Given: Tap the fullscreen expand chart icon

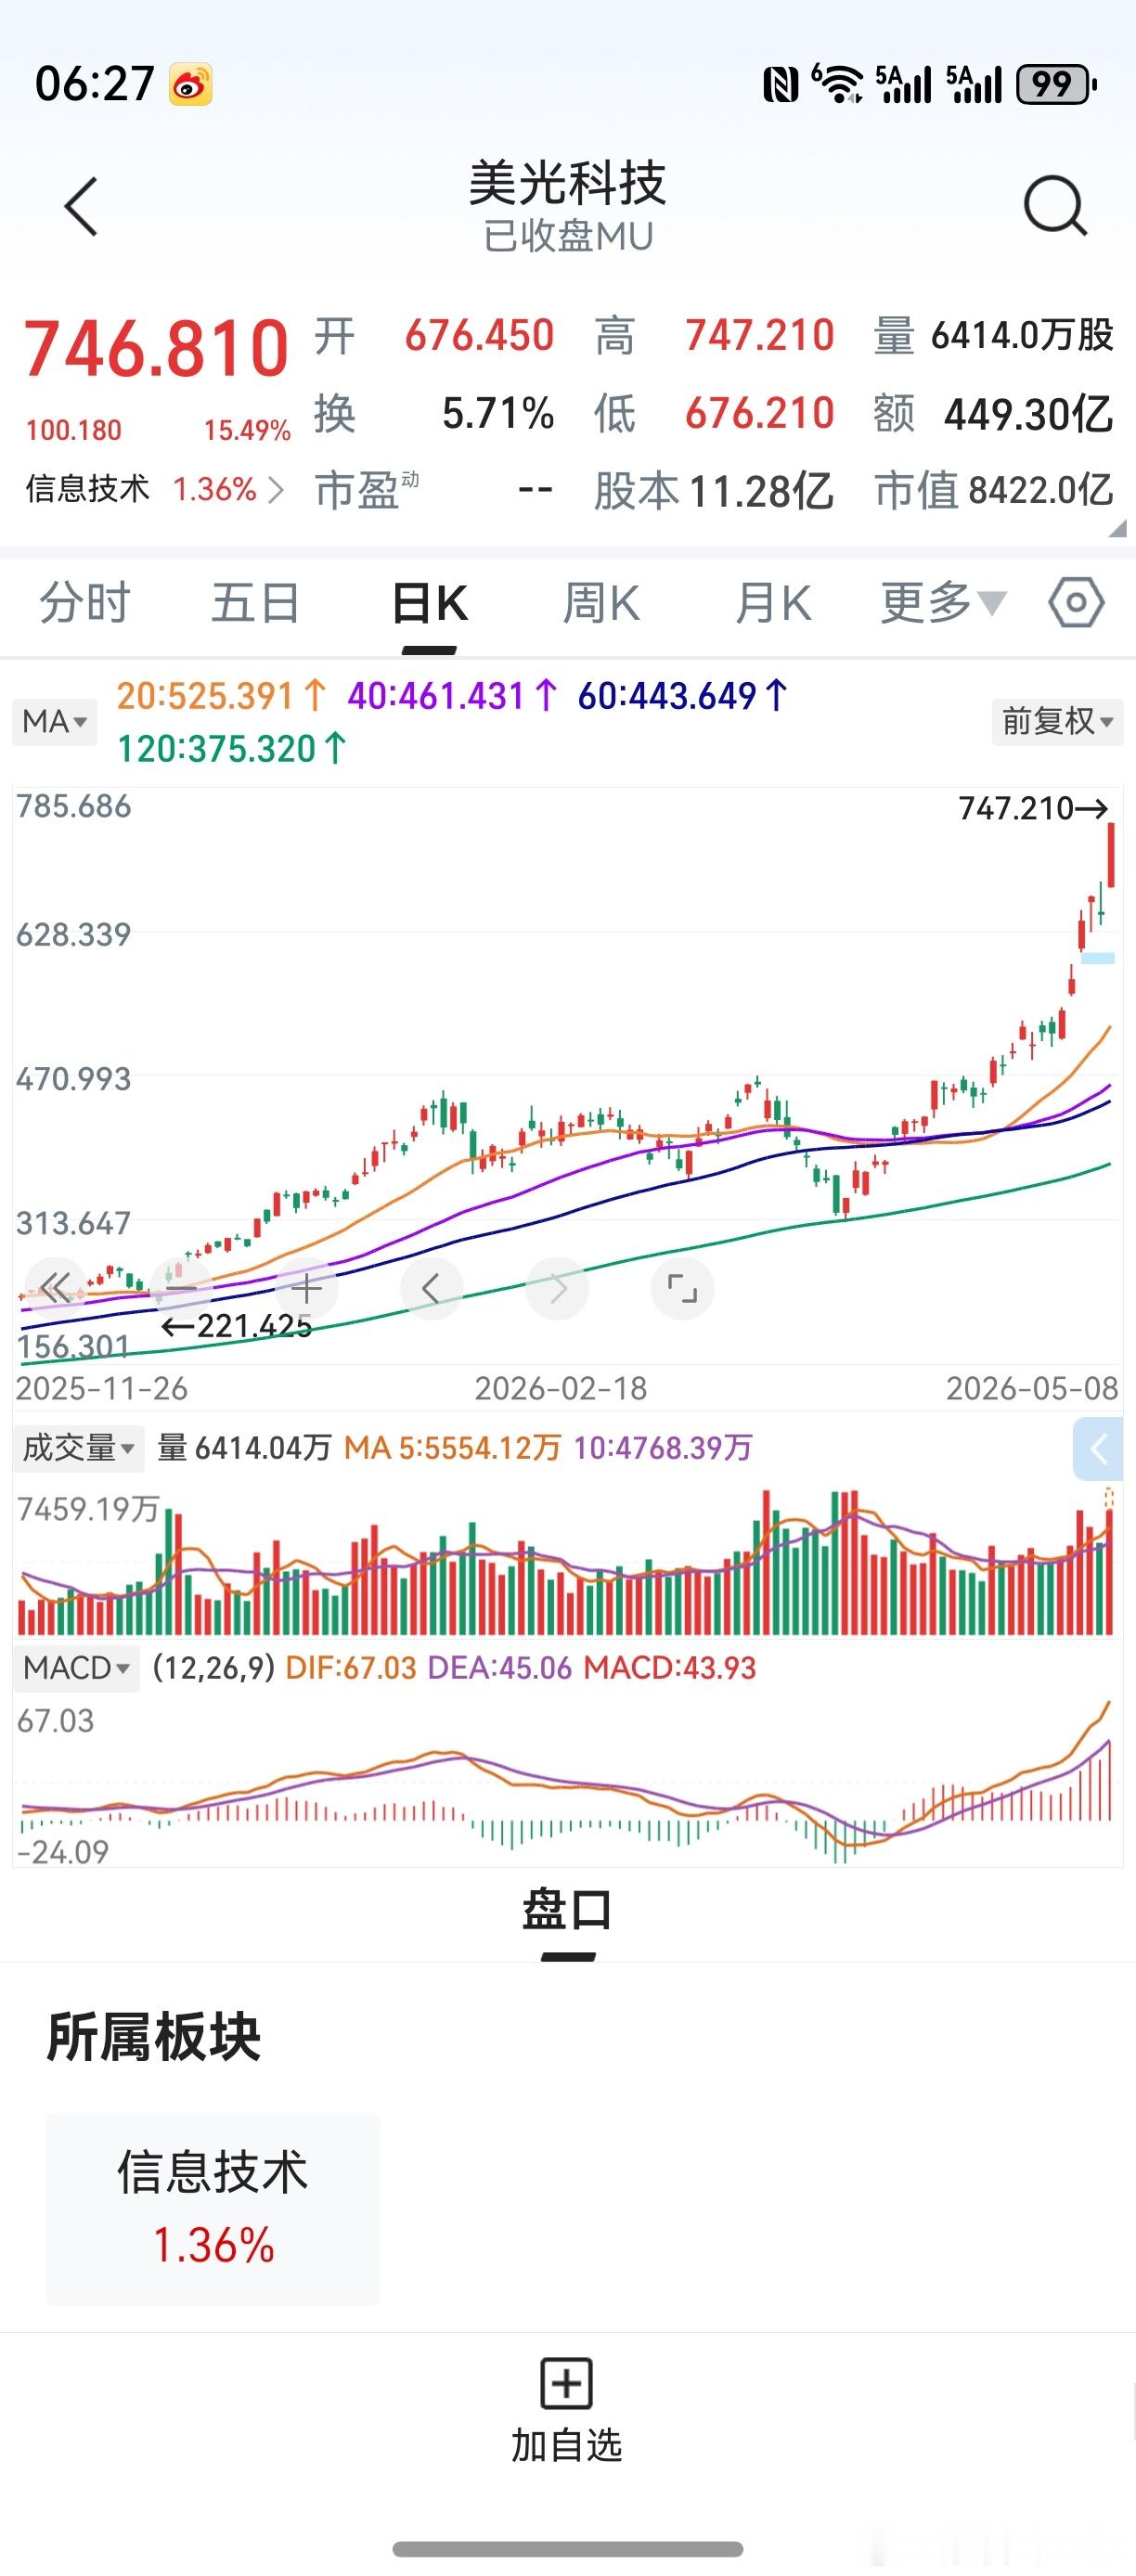Looking at the screenshot, I should coord(682,1288).
